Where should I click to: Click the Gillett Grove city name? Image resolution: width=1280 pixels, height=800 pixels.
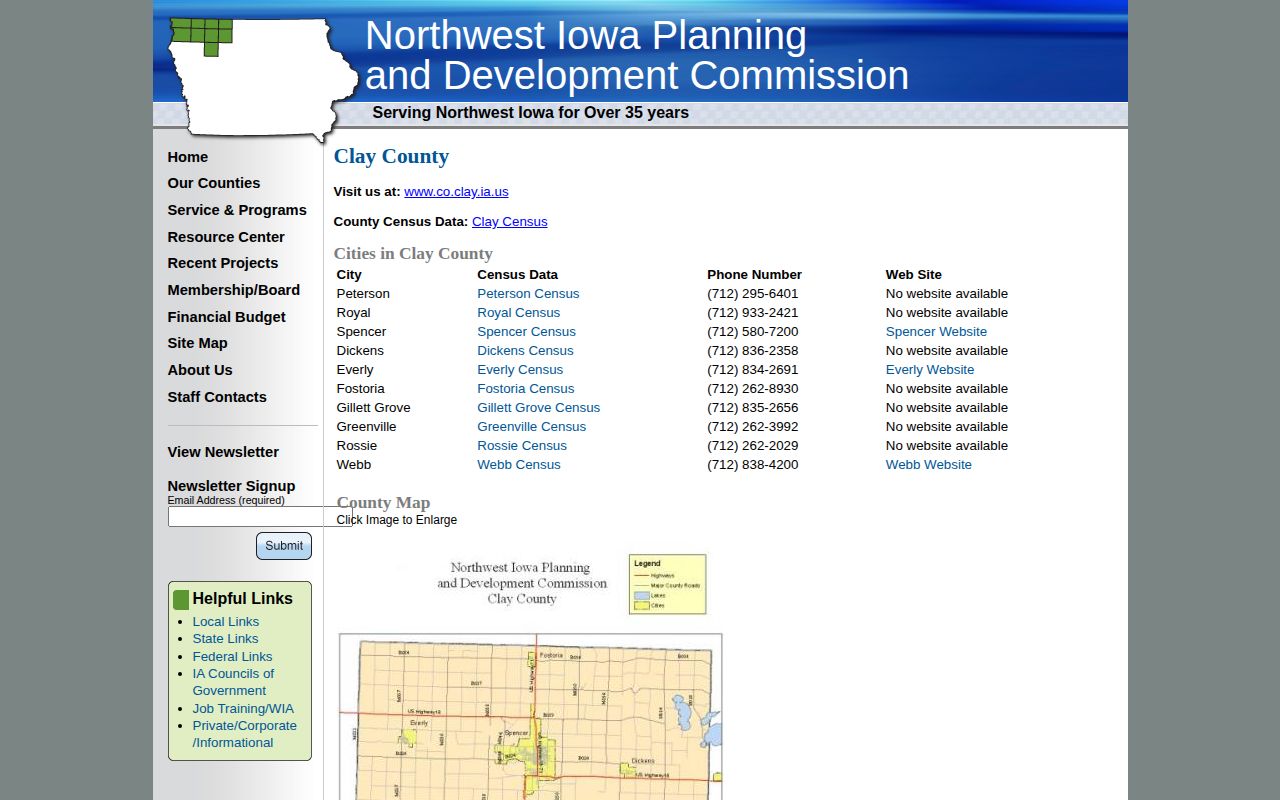pyautogui.click(x=374, y=408)
